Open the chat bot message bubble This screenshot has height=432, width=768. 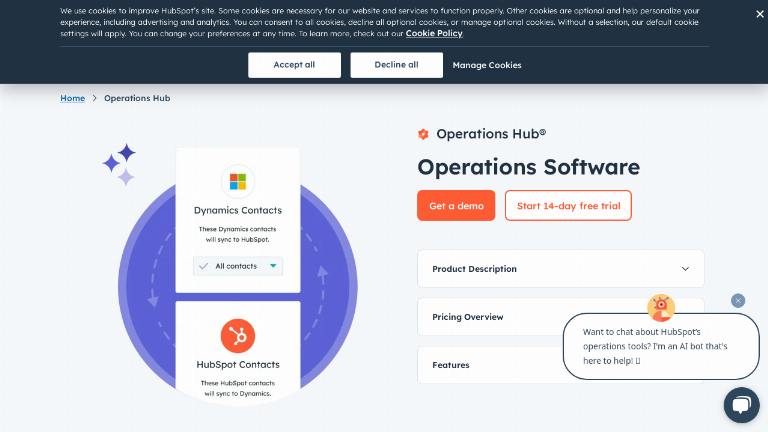point(661,346)
